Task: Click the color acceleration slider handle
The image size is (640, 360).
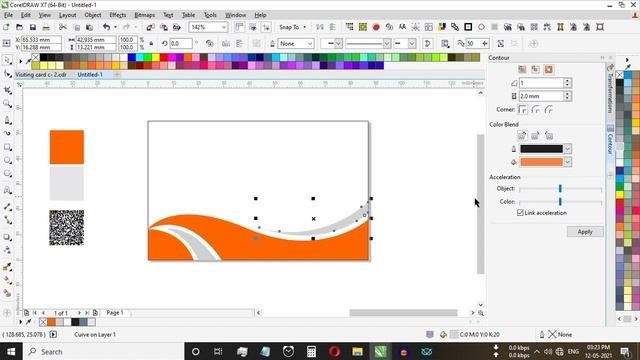Action: (560, 202)
